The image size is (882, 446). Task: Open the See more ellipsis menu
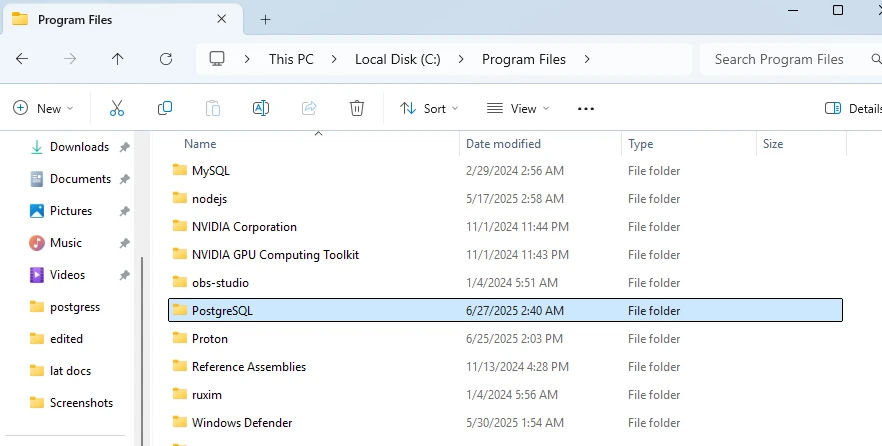[586, 109]
